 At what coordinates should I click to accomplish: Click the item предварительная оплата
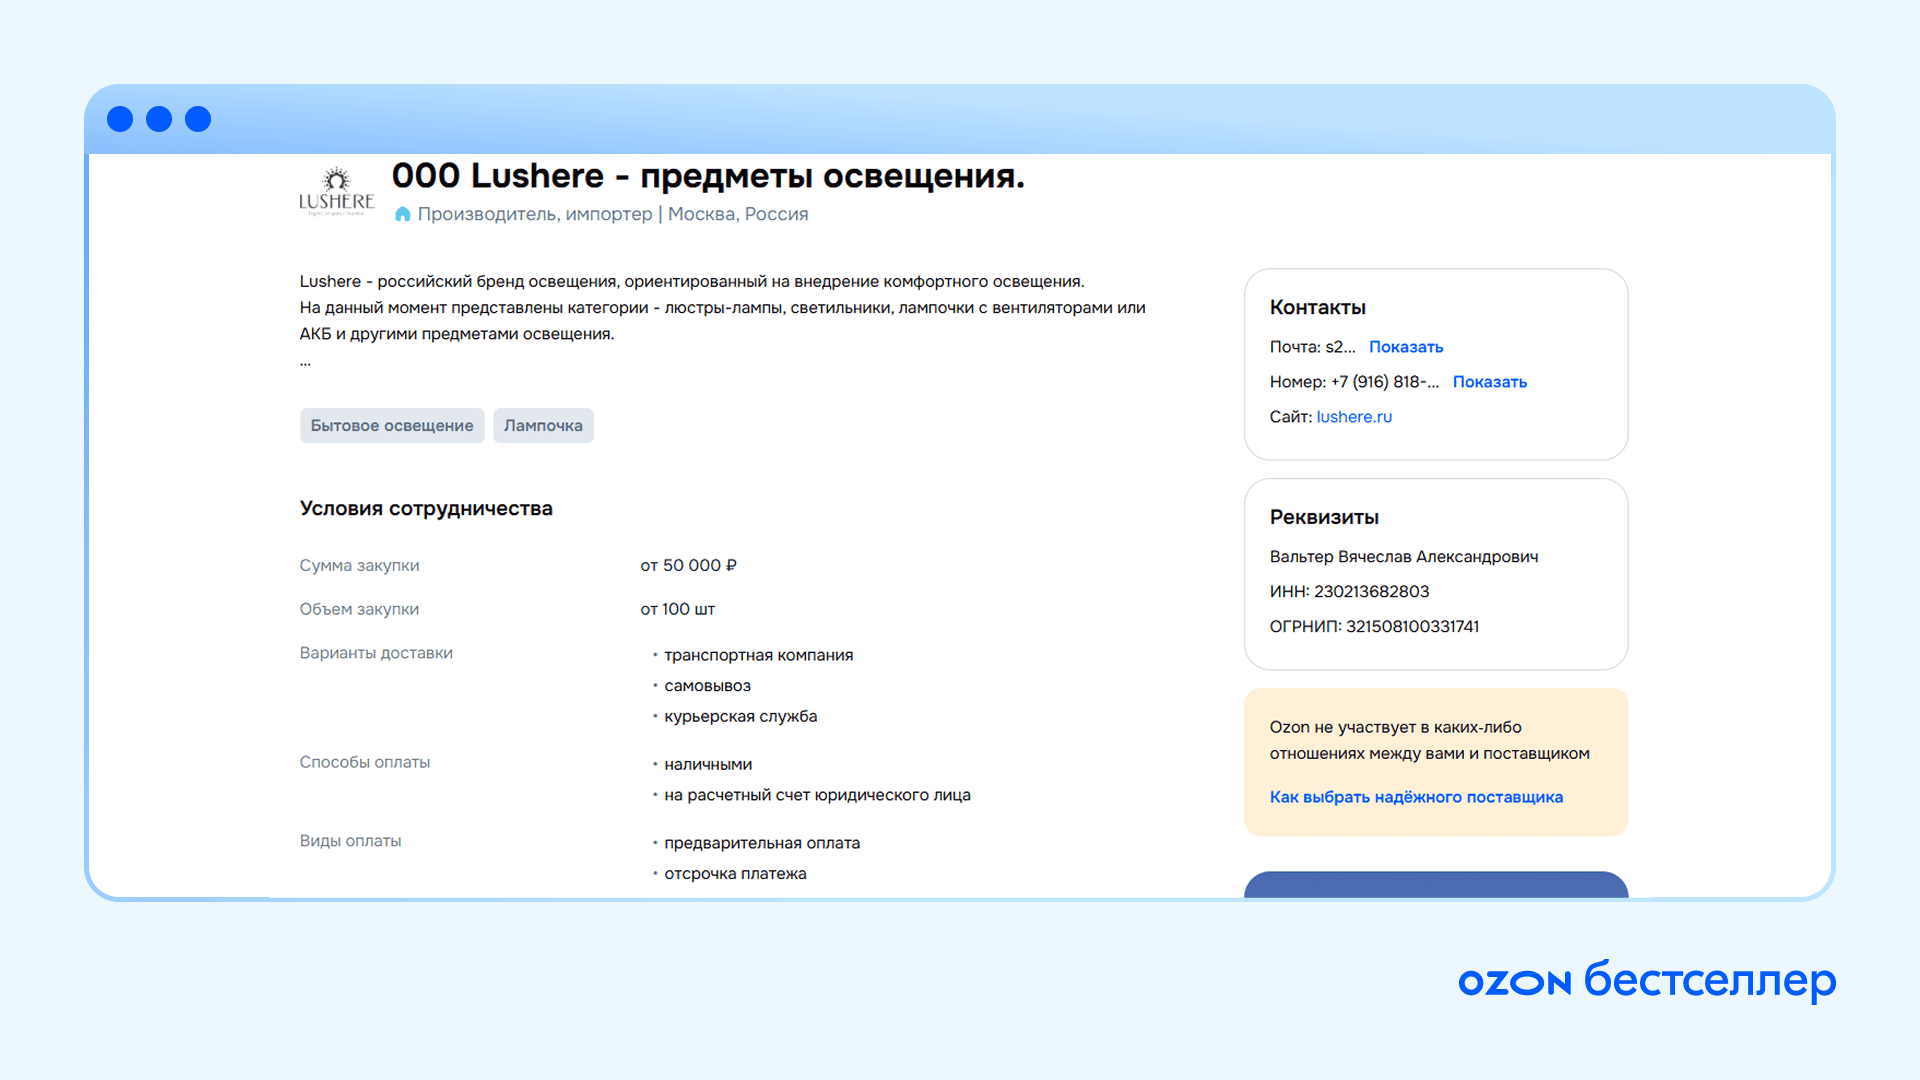762,843
